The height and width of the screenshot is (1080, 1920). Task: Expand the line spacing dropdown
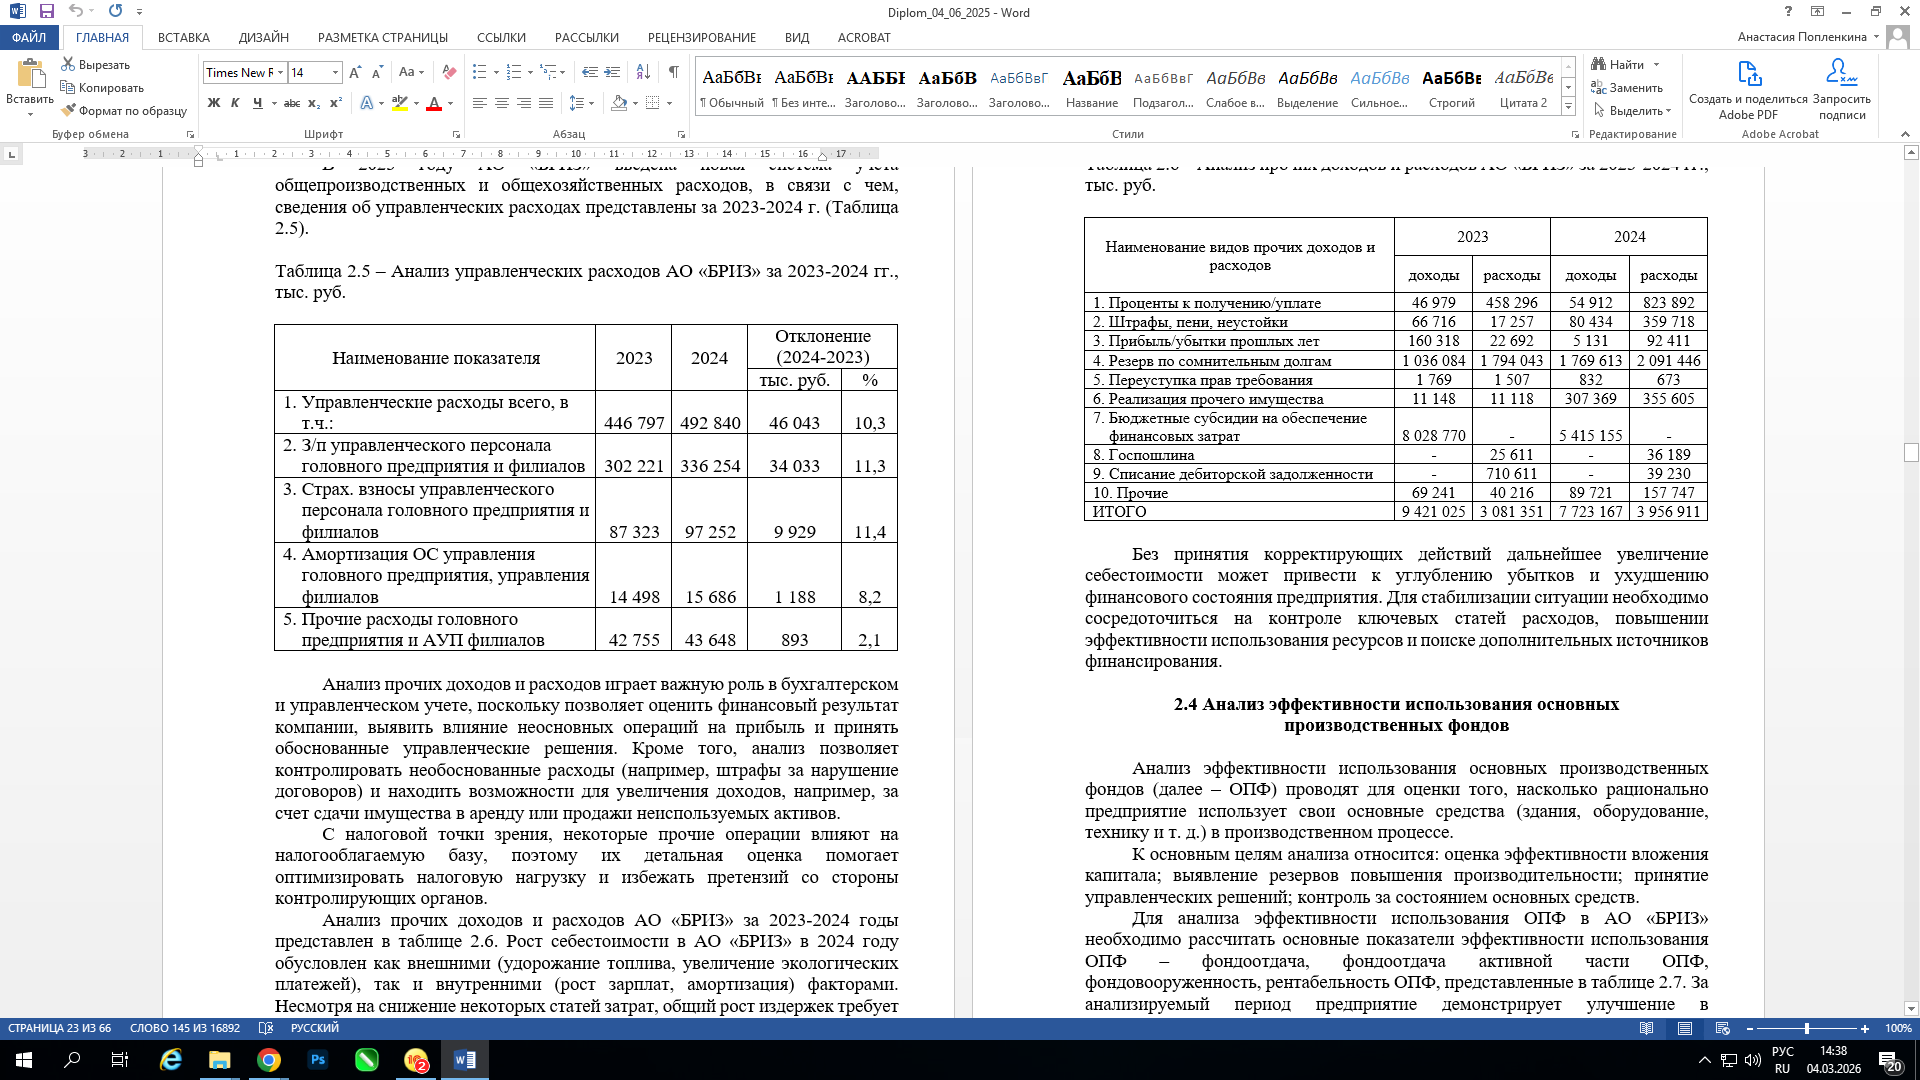click(592, 103)
